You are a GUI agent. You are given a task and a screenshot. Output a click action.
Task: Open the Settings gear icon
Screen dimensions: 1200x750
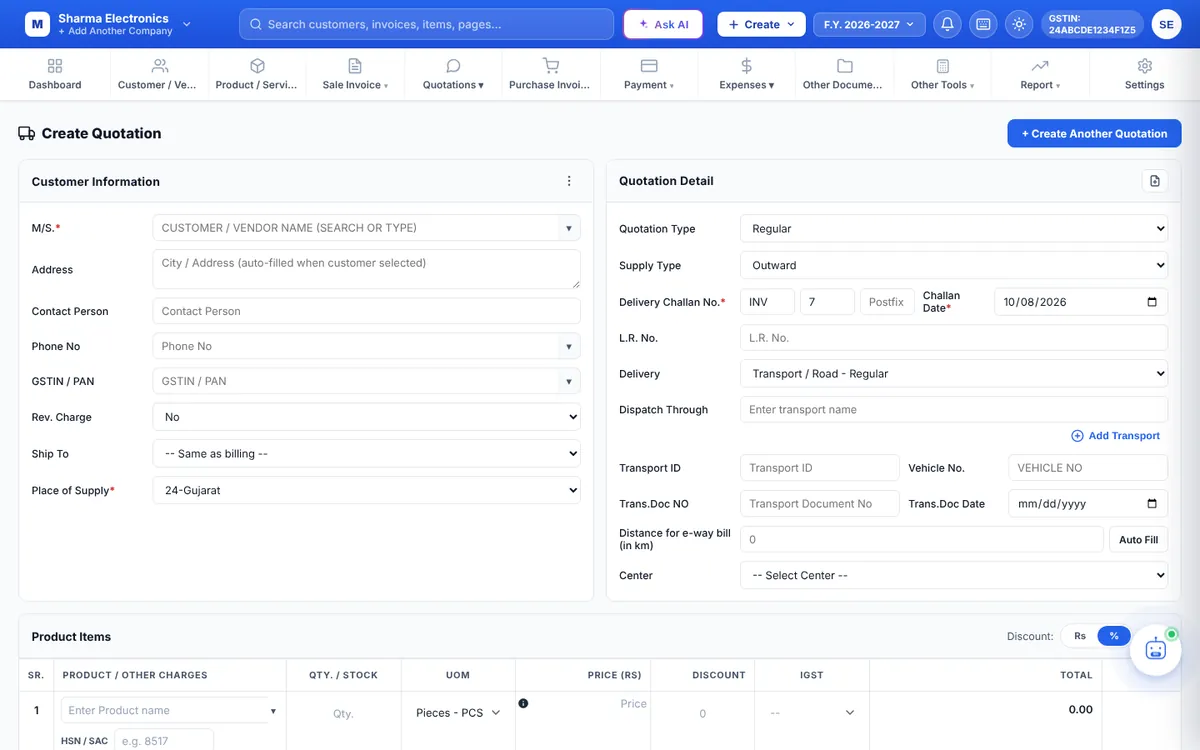click(1145, 66)
